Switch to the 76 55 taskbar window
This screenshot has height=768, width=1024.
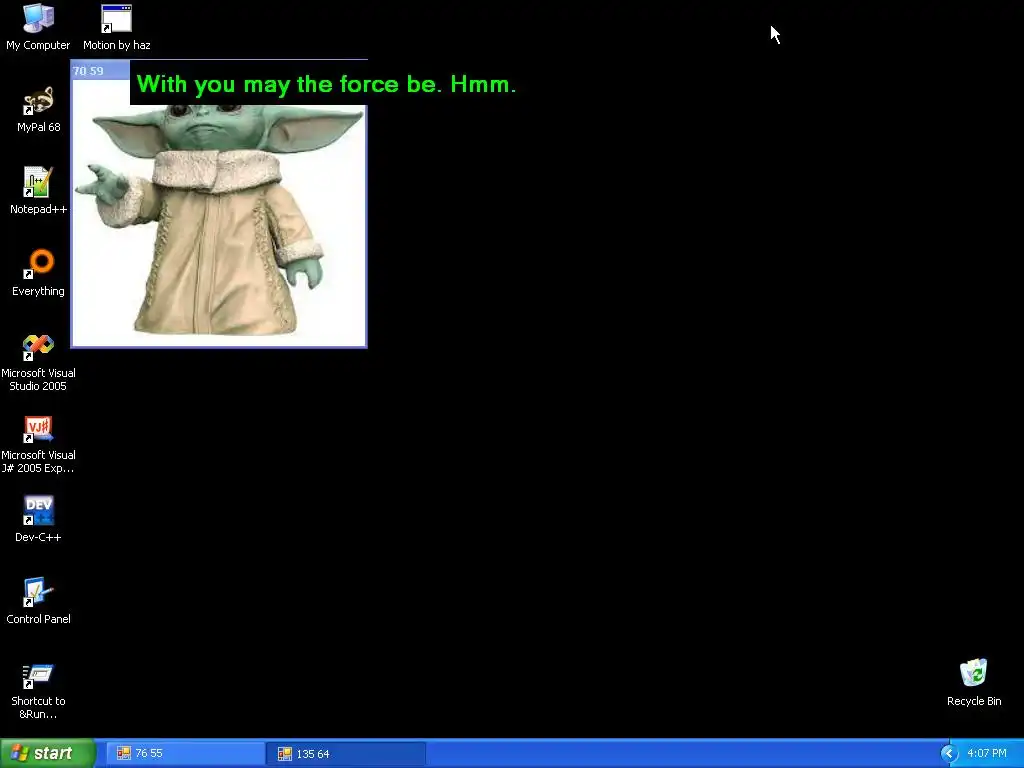[185, 753]
